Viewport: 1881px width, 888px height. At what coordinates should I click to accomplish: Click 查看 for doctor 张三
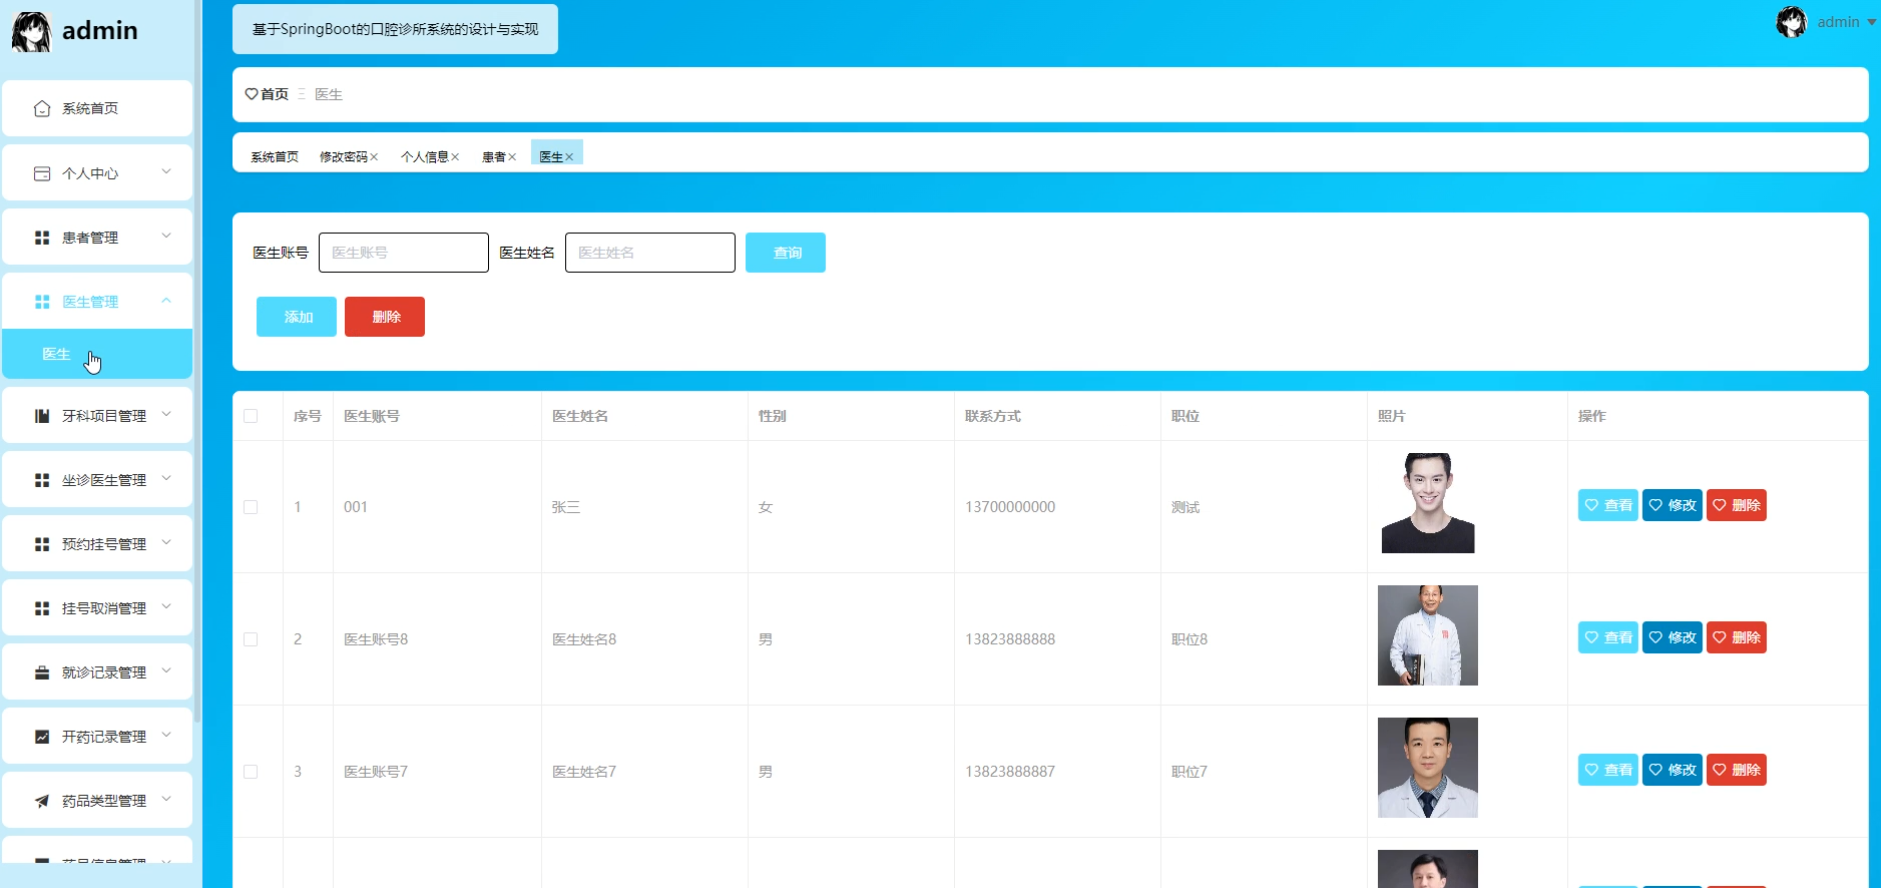click(1608, 505)
